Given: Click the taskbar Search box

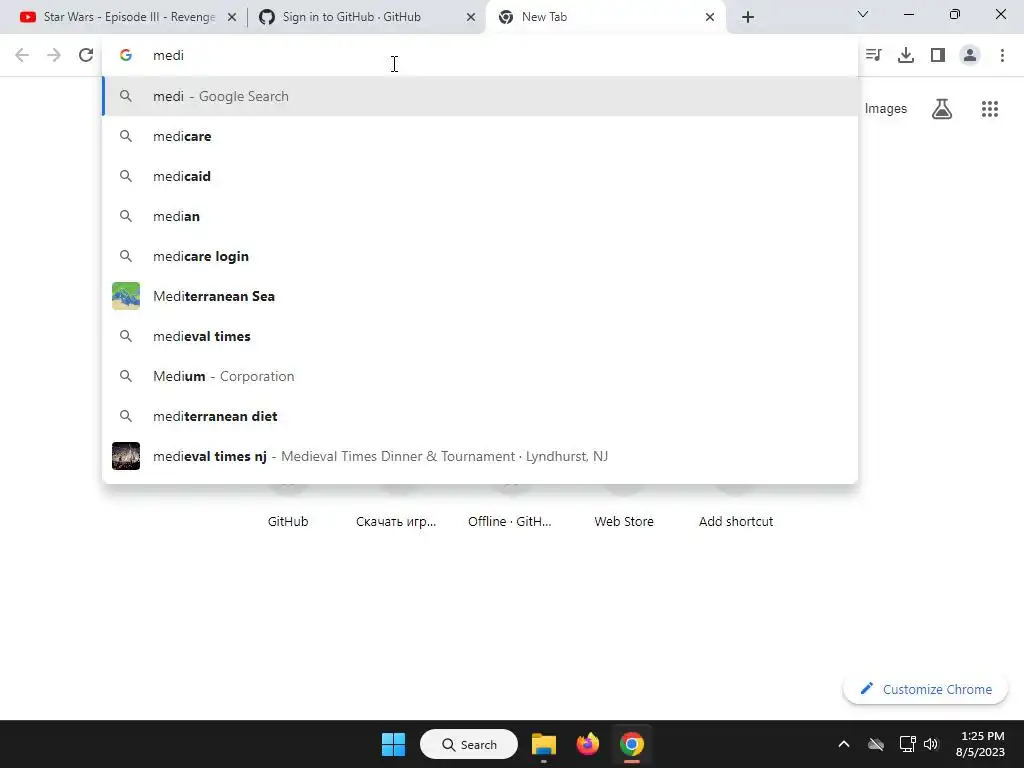Looking at the screenshot, I should [469, 744].
